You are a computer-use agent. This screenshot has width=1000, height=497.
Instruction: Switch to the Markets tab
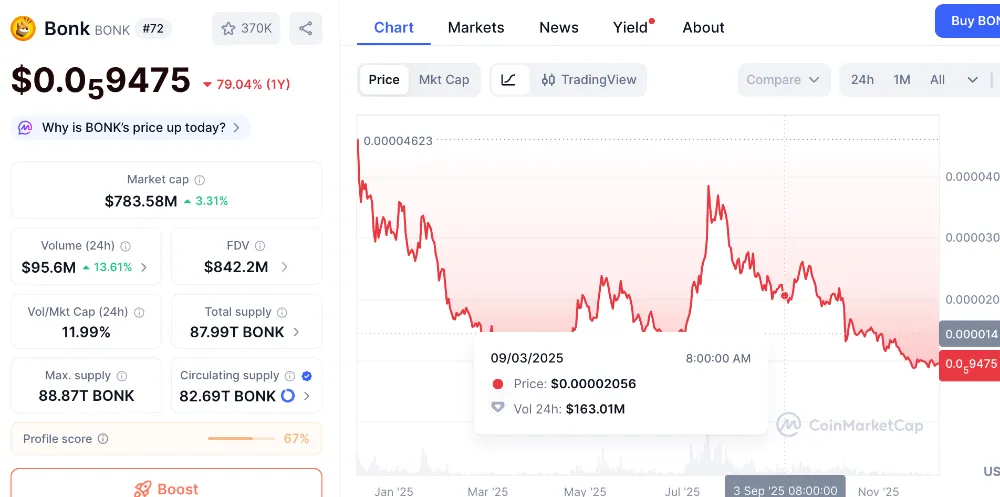pos(476,27)
